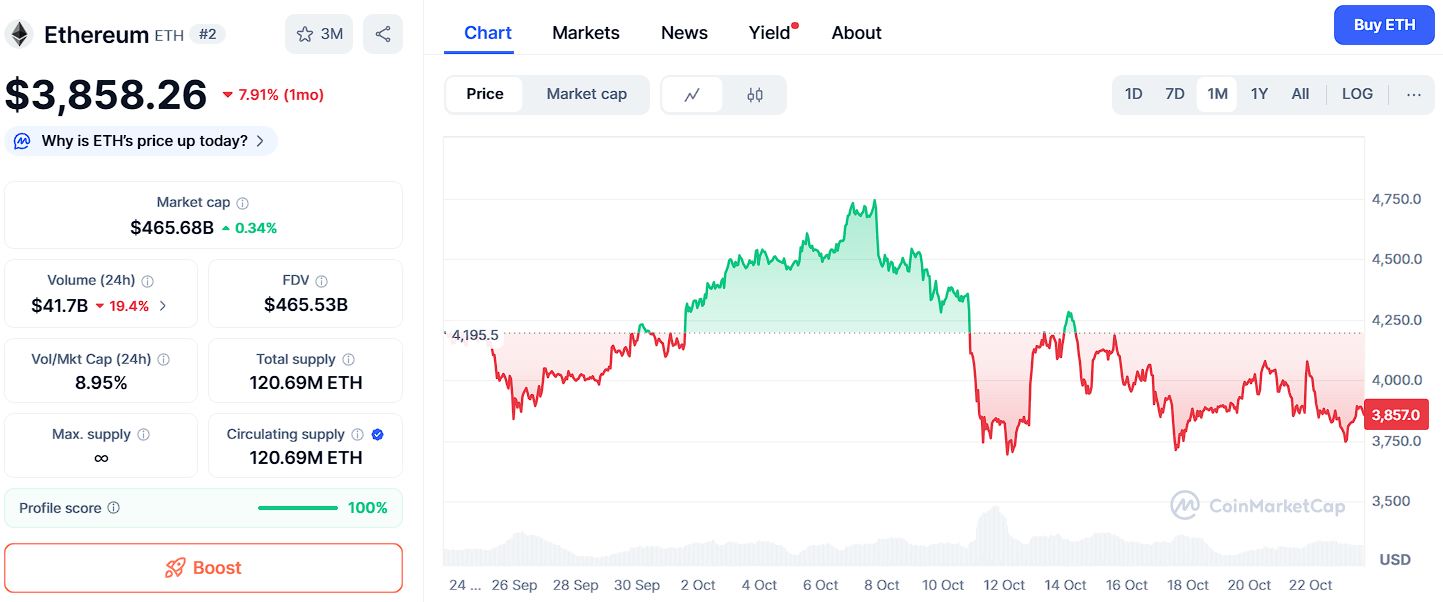
Task: Click the info icon beside Total supply
Action: (349, 359)
